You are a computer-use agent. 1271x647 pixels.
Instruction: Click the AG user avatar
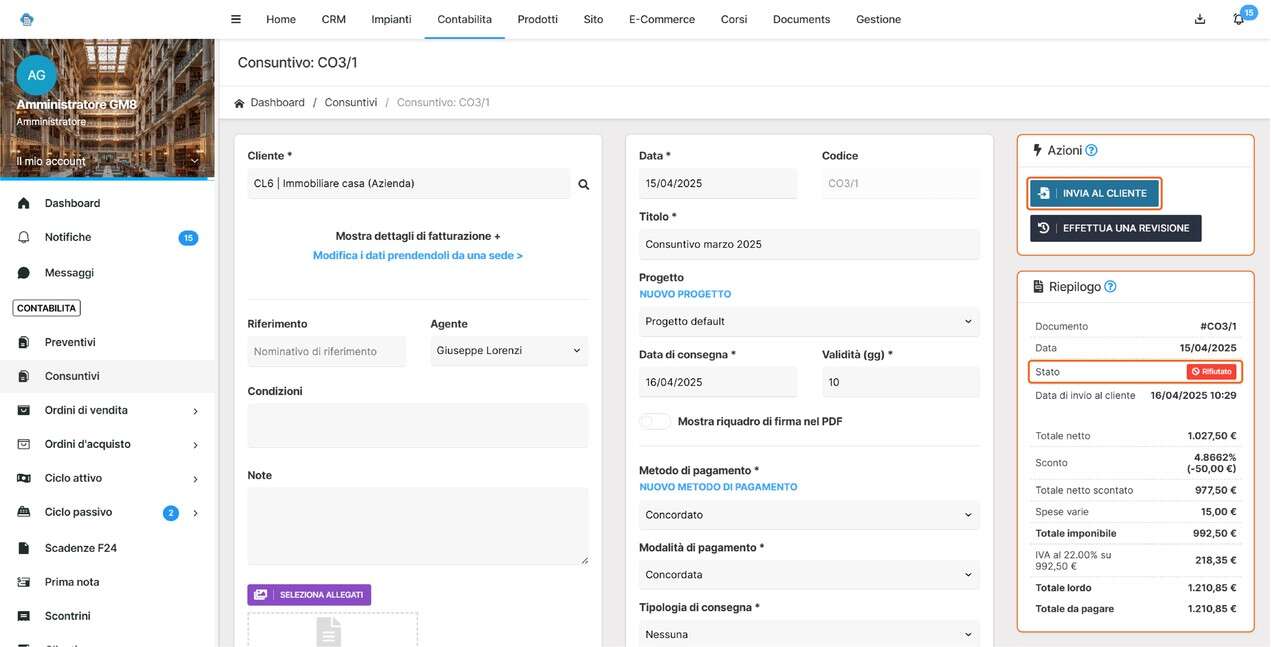(37, 75)
